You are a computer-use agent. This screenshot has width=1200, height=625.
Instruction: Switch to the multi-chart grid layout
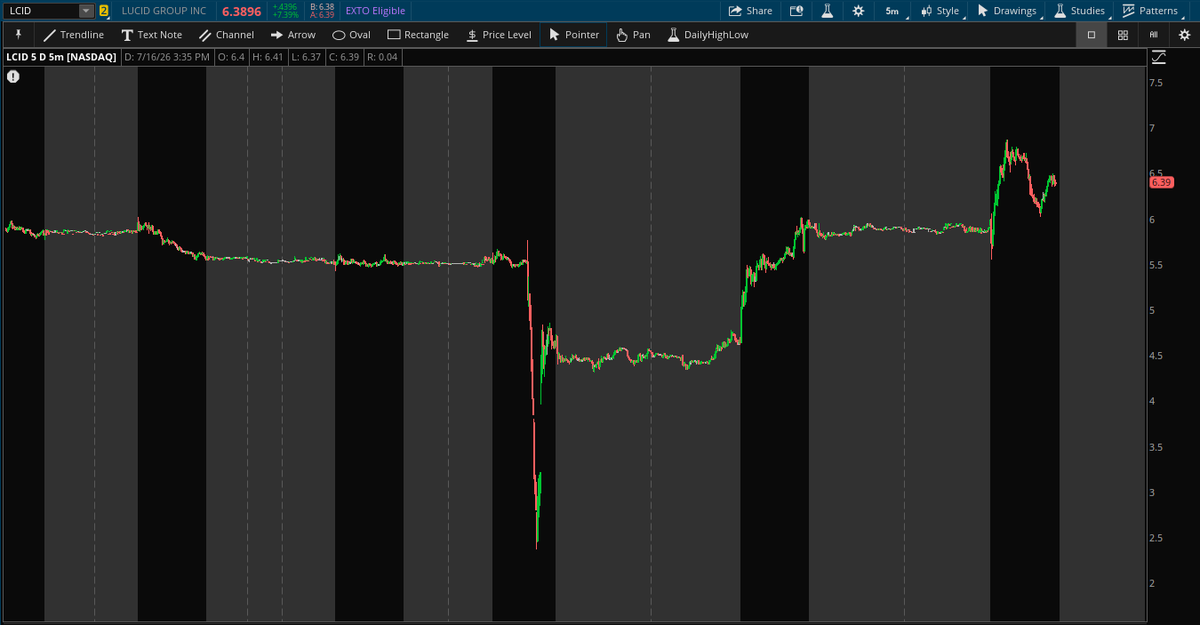tap(1123, 34)
